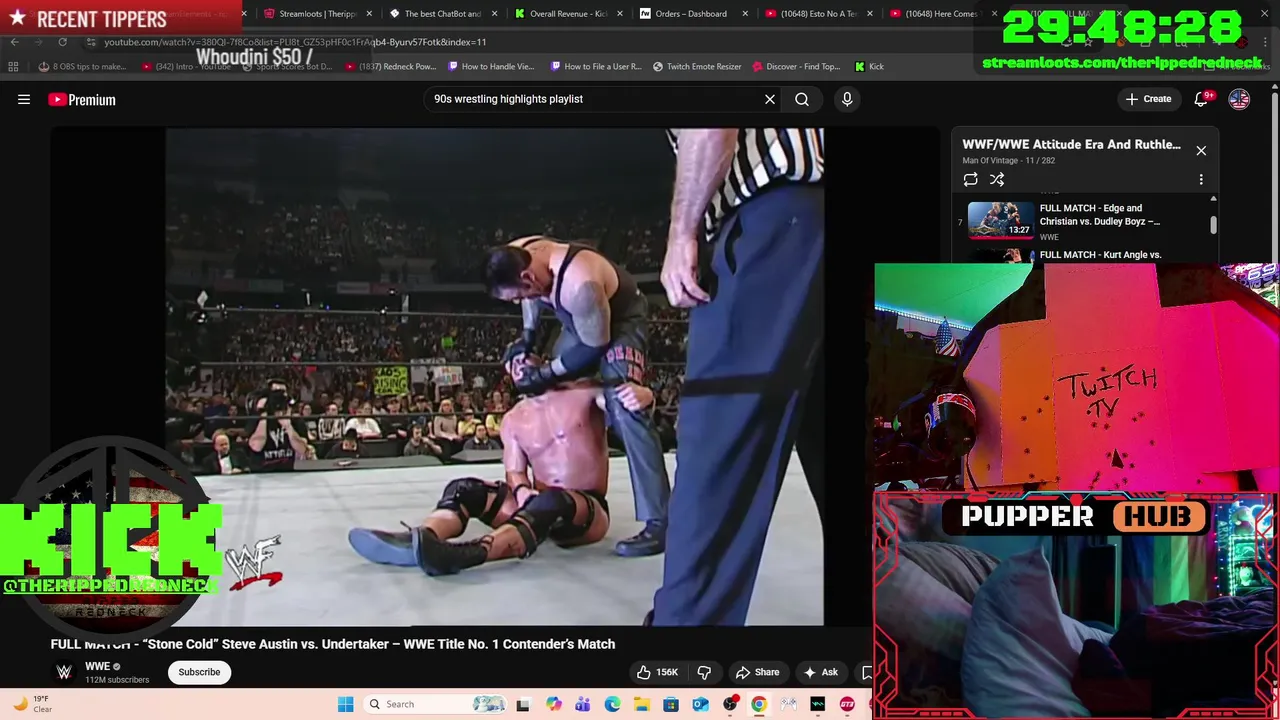Click the taskbar Search box
Screen dimensions: 1280x720
[x=436, y=704]
